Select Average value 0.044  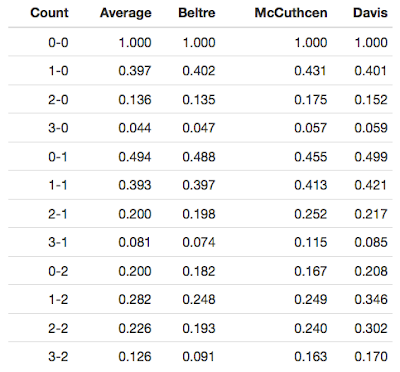coord(135,128)
